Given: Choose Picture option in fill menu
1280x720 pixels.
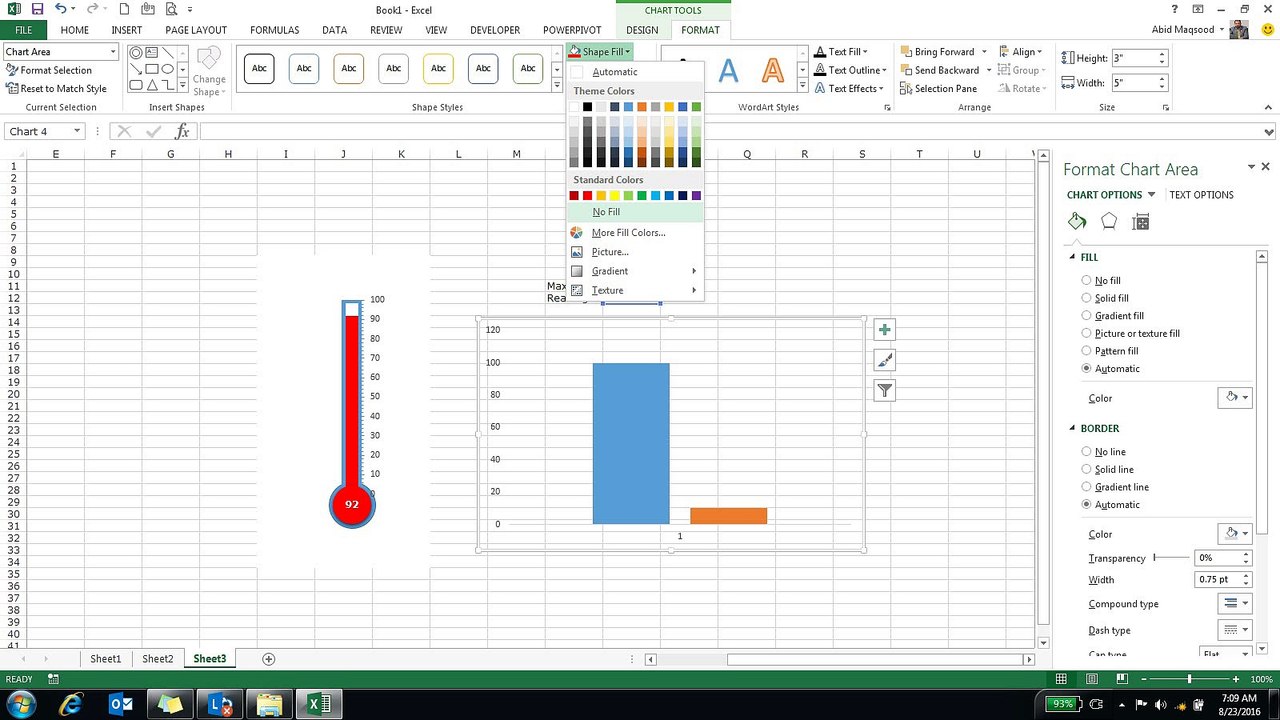Looking at the screenshot, I should click(x=634, y=252).
